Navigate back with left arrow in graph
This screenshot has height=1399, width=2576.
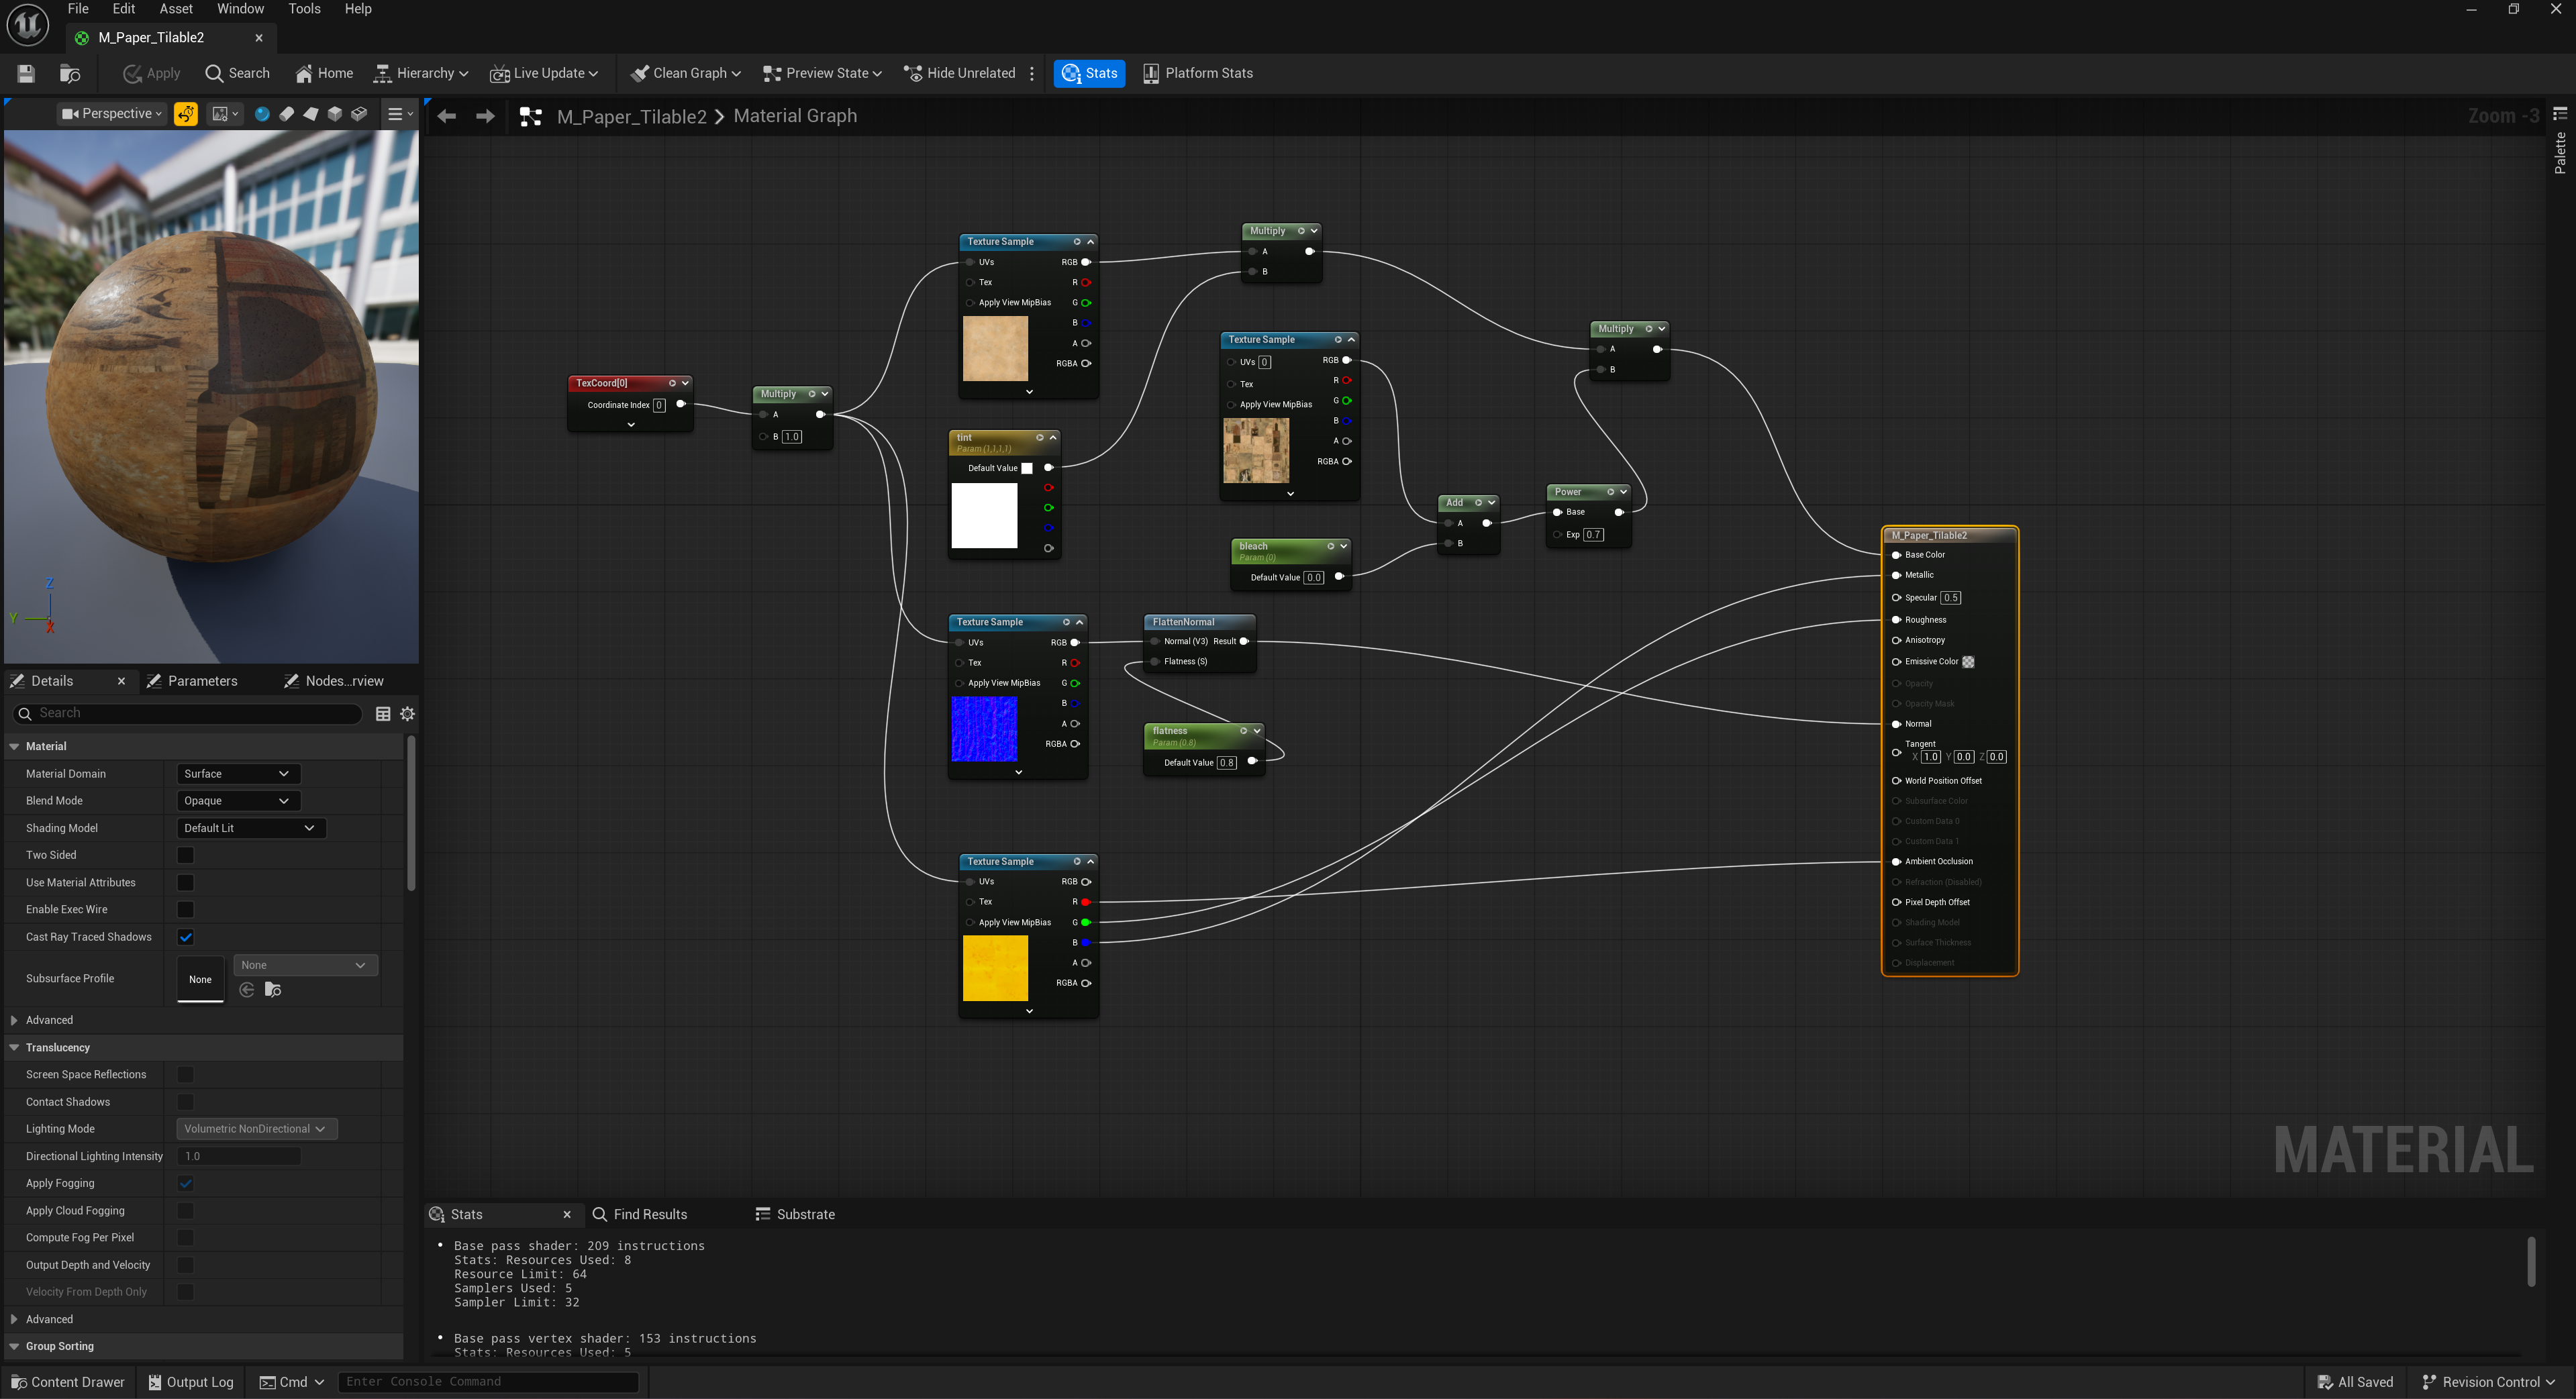coord(447,116)
